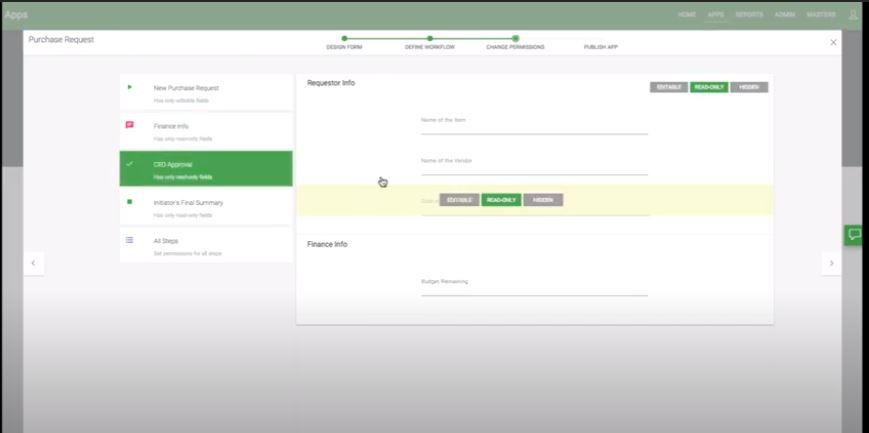Open the HOME navigation item
Image resolution: width=869 pixels, height=433 pixels.
687,15
